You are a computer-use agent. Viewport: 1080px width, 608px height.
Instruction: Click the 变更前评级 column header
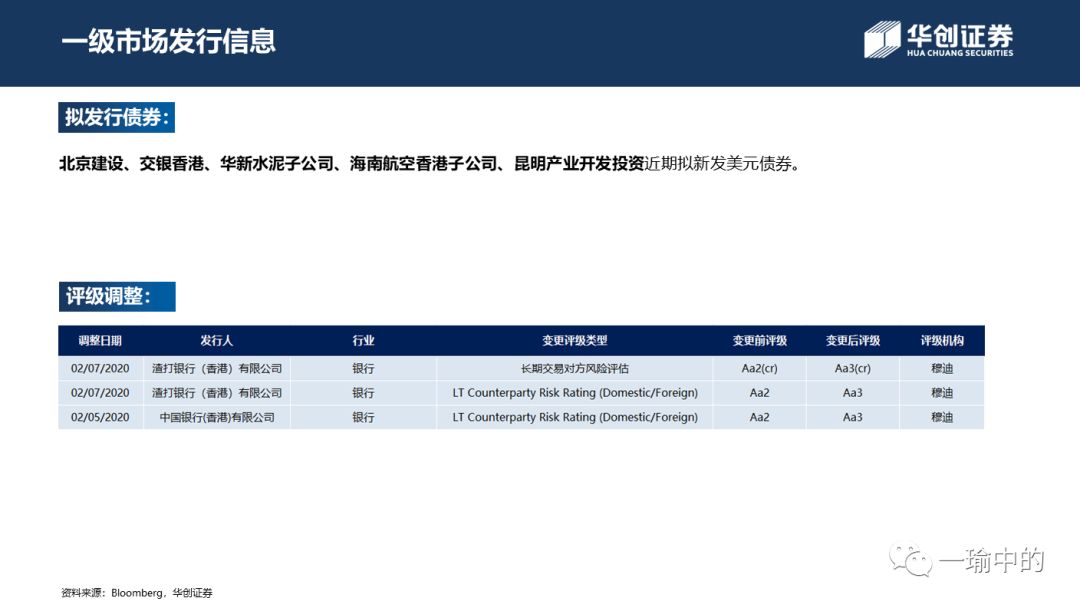click(x=759, y=341)
